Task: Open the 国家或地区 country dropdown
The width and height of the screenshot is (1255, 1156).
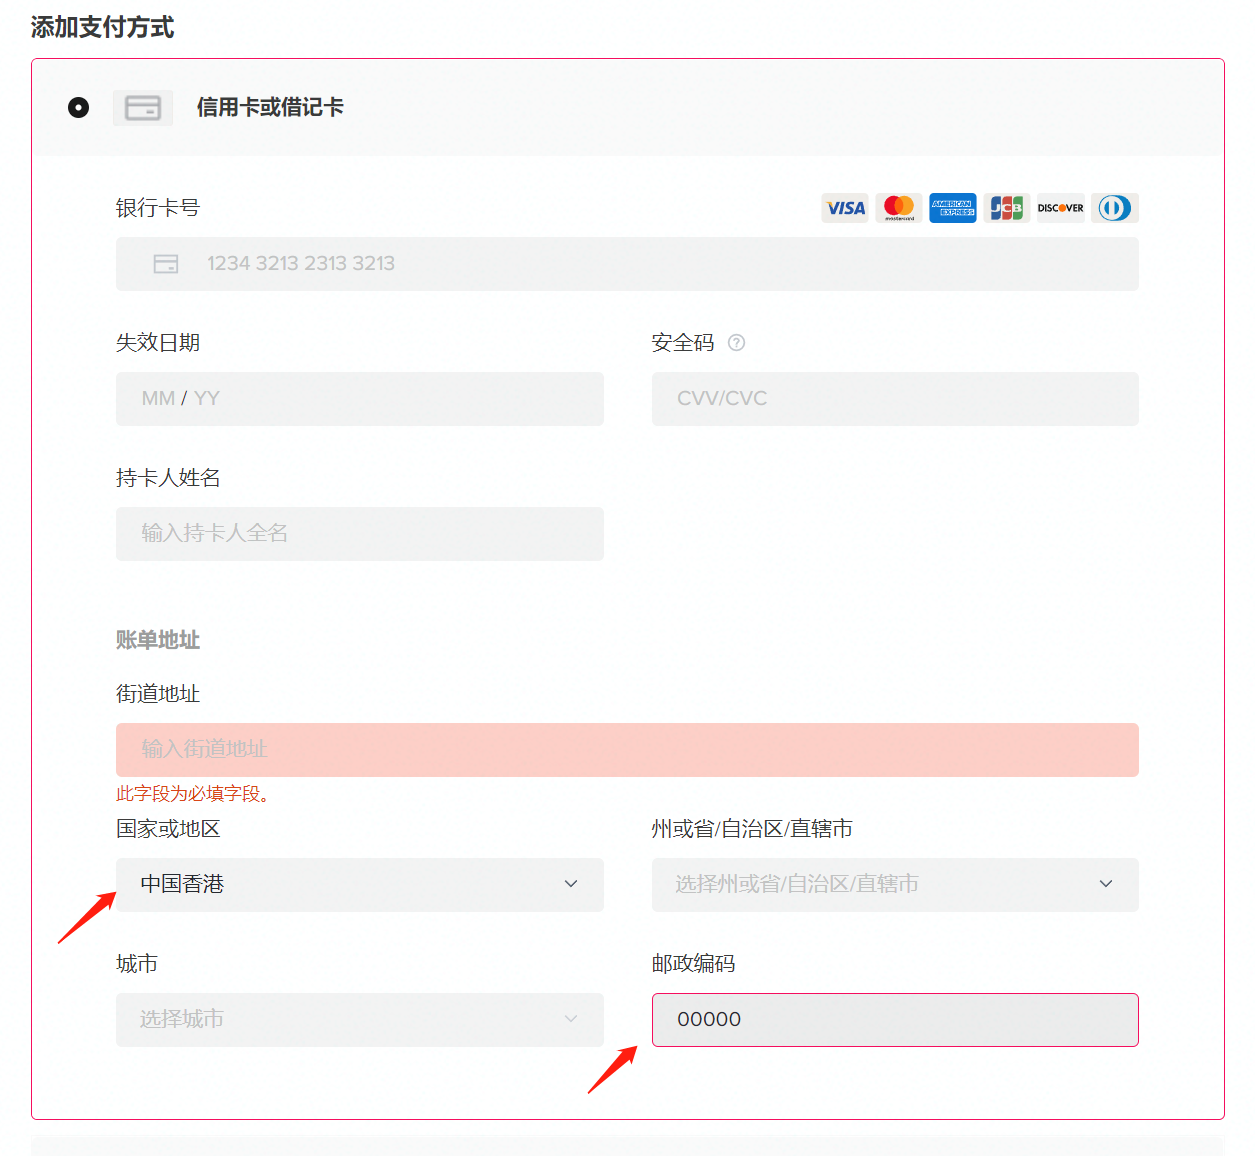Action: pyautogui.click(x=359, y=885)
